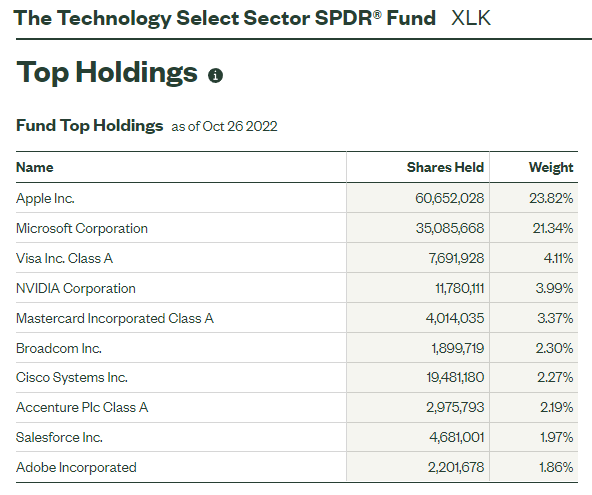Click The Technology Select Sector SPDR Fund title

click(x=225, y=18)
